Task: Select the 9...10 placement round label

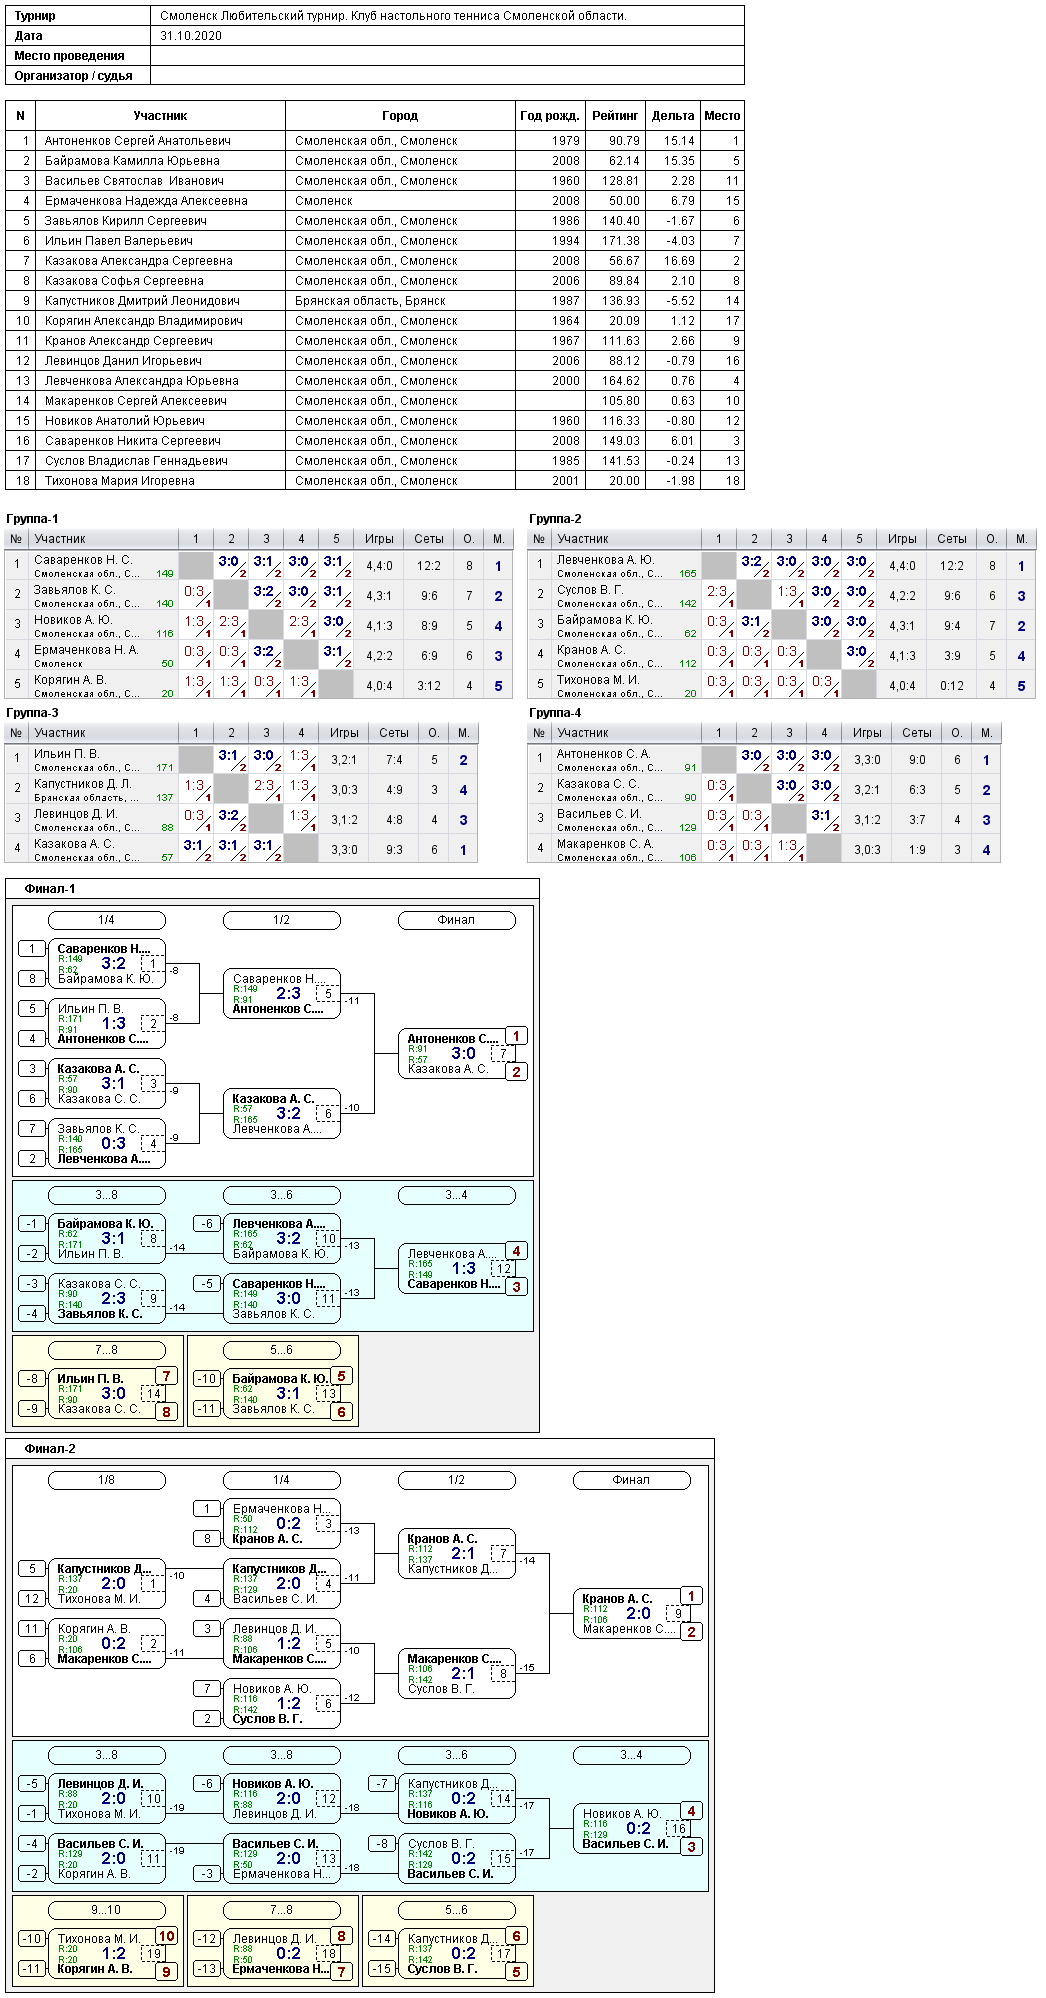Action: point(106,1910)
